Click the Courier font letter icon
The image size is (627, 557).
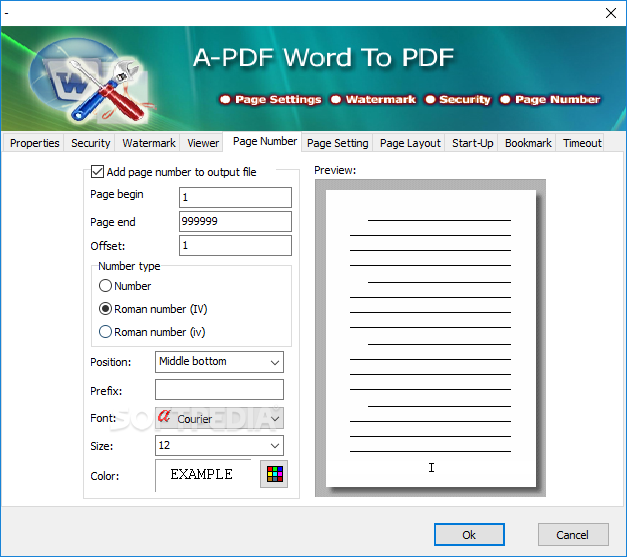[x=164, y=416]
